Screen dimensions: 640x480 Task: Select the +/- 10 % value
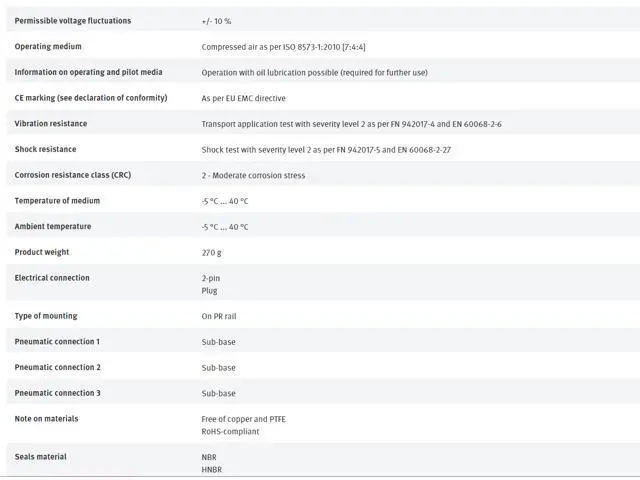click(216, 21)
